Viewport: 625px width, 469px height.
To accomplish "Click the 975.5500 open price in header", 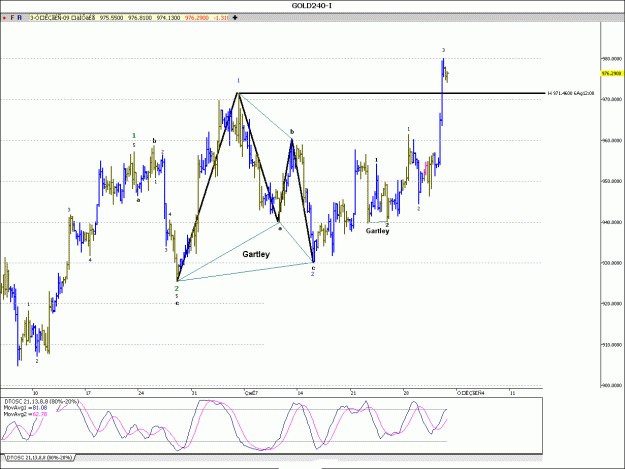I will (111, 18).
